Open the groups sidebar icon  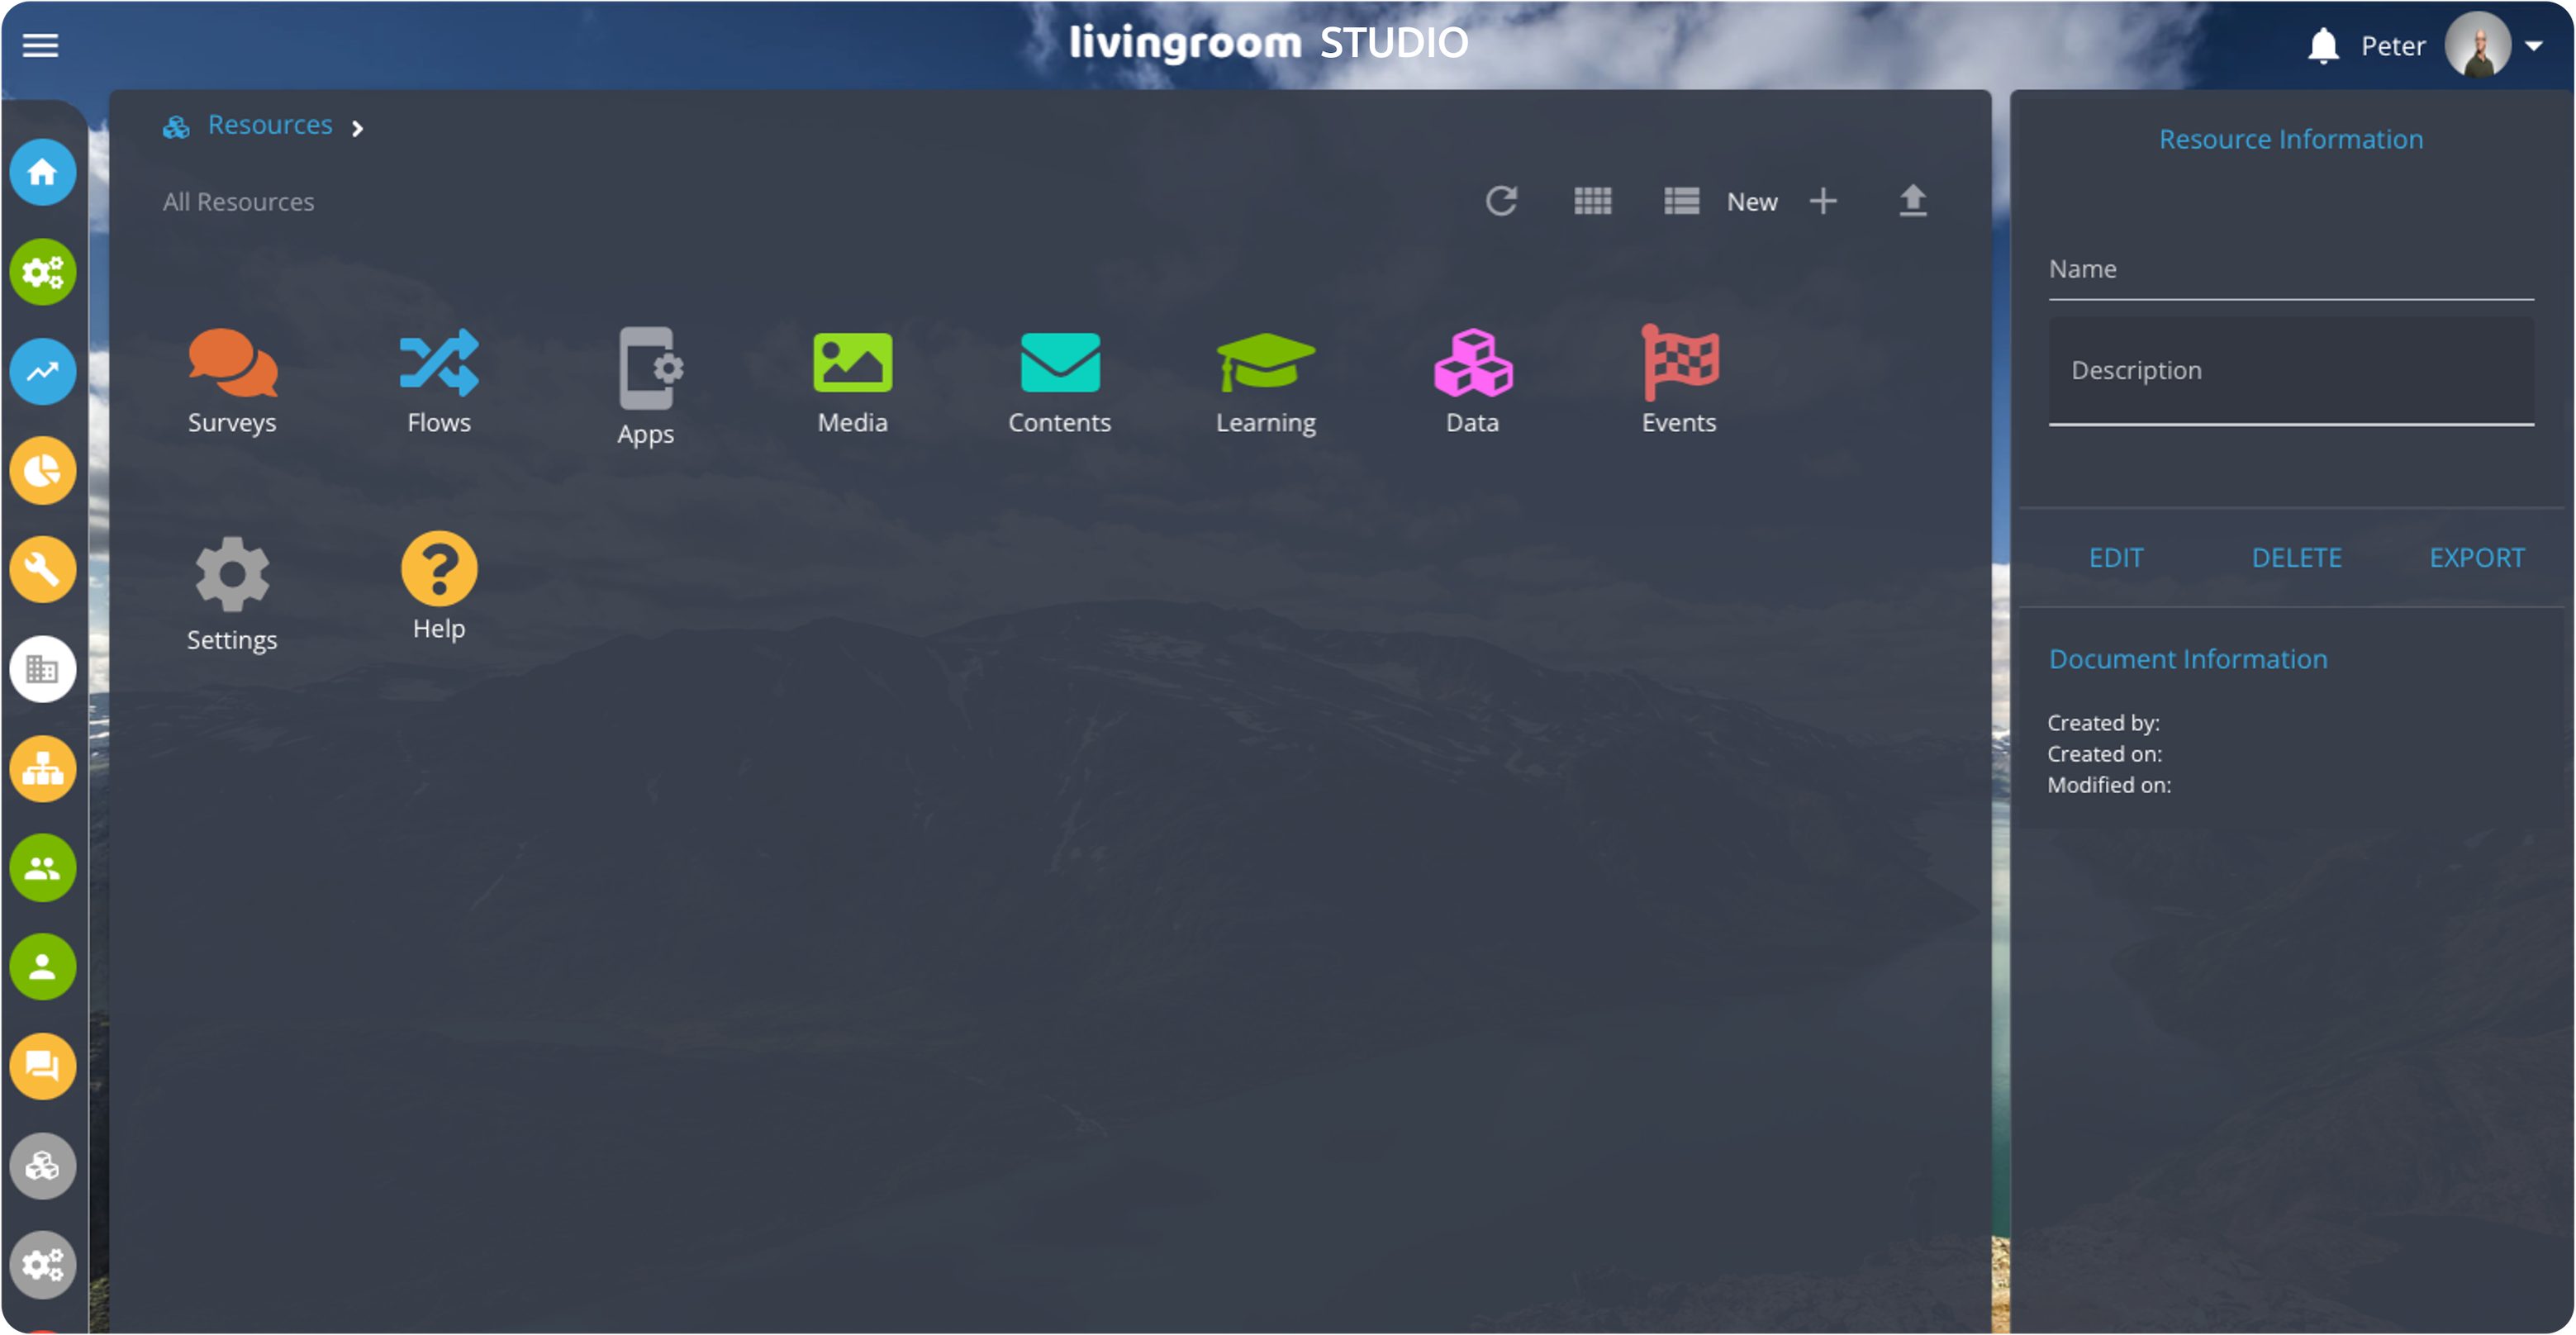[43, 868]
